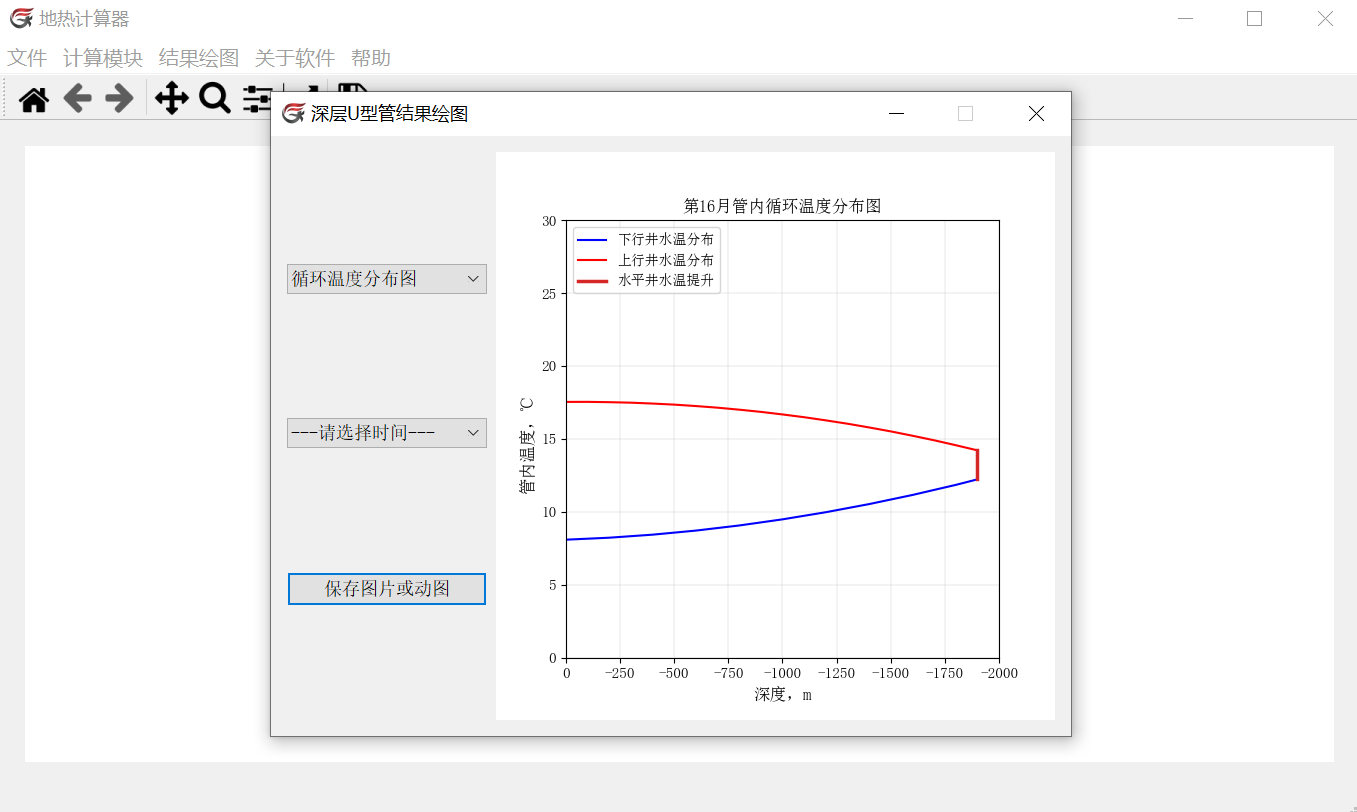
Task: Click the 30 y-axis tick label
Action: (x=549, y=221)
